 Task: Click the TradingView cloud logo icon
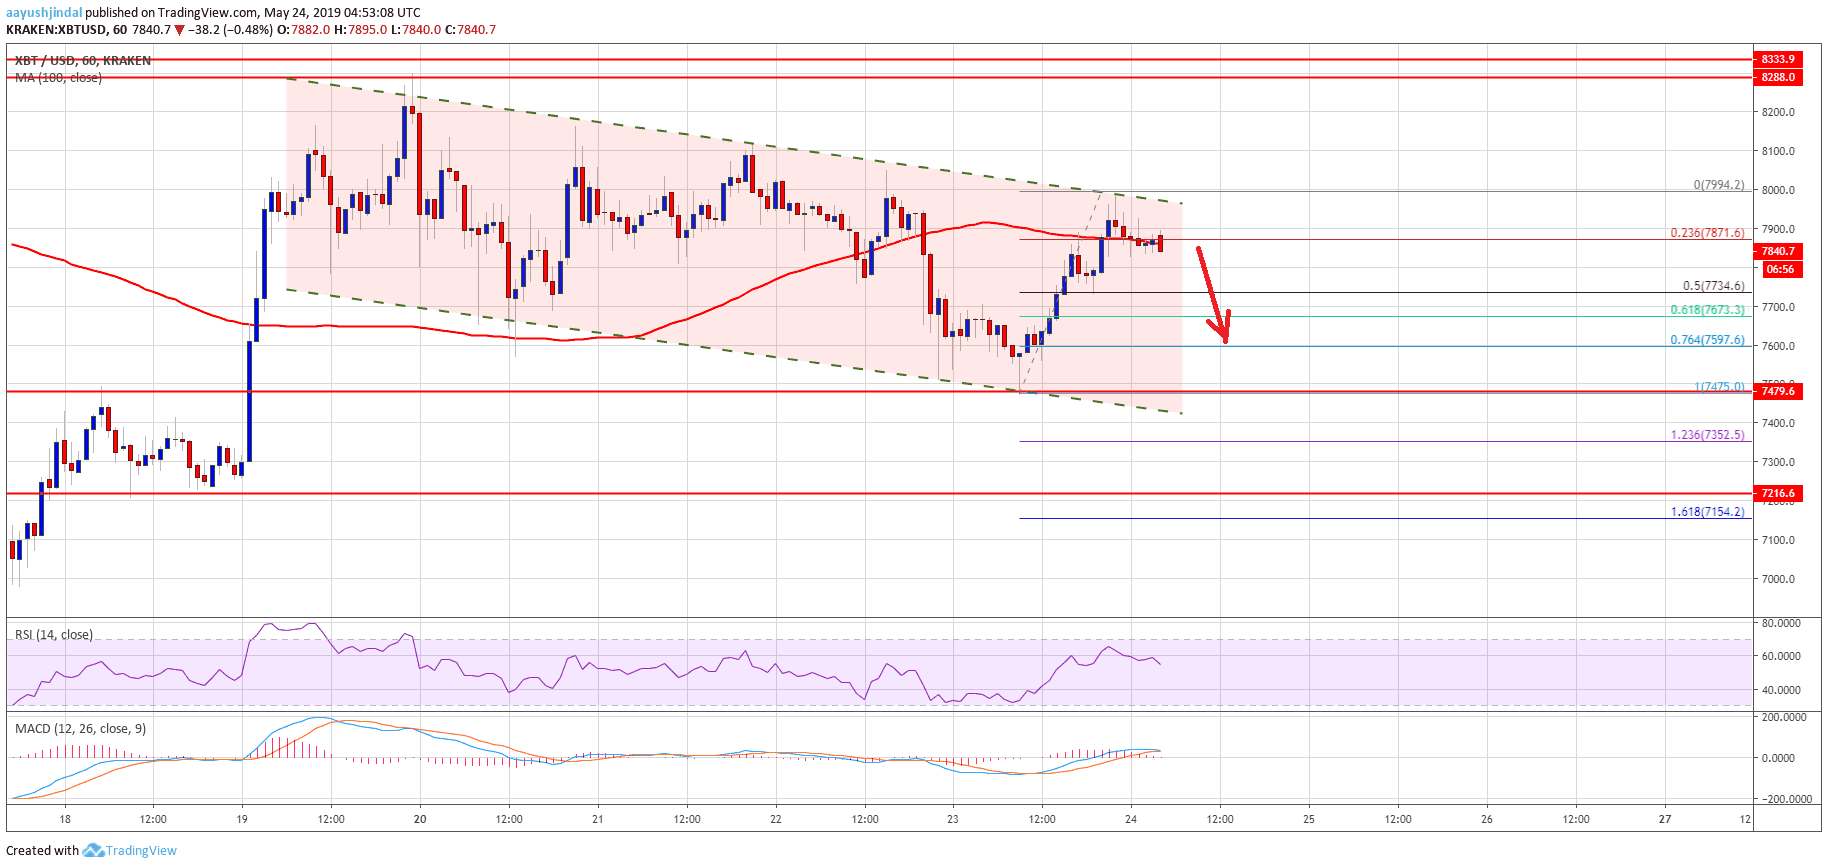coord(93,850)
